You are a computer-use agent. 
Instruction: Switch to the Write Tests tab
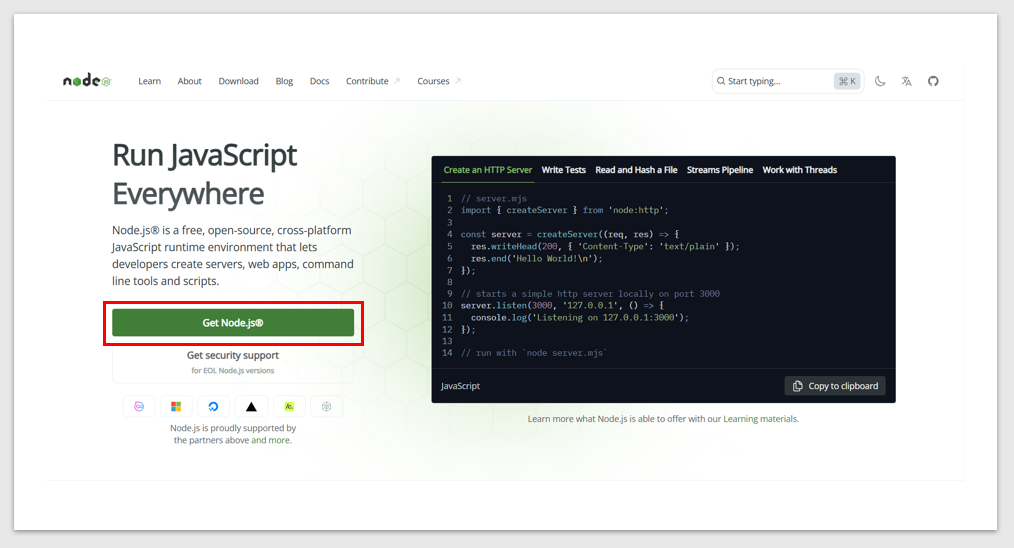[563, 170]
